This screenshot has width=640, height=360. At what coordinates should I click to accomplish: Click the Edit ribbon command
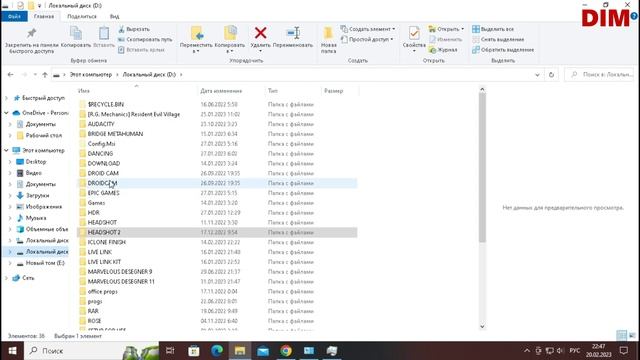(445, 40)
